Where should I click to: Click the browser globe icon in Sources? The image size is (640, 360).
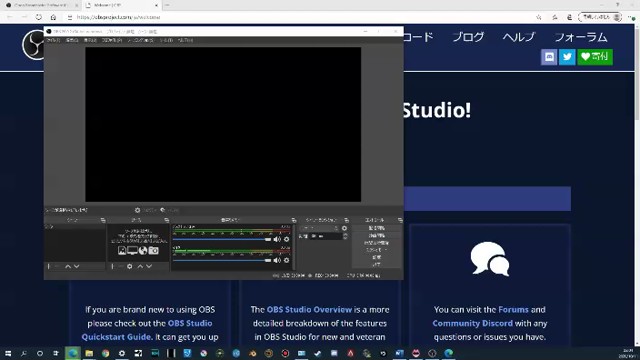143,251
